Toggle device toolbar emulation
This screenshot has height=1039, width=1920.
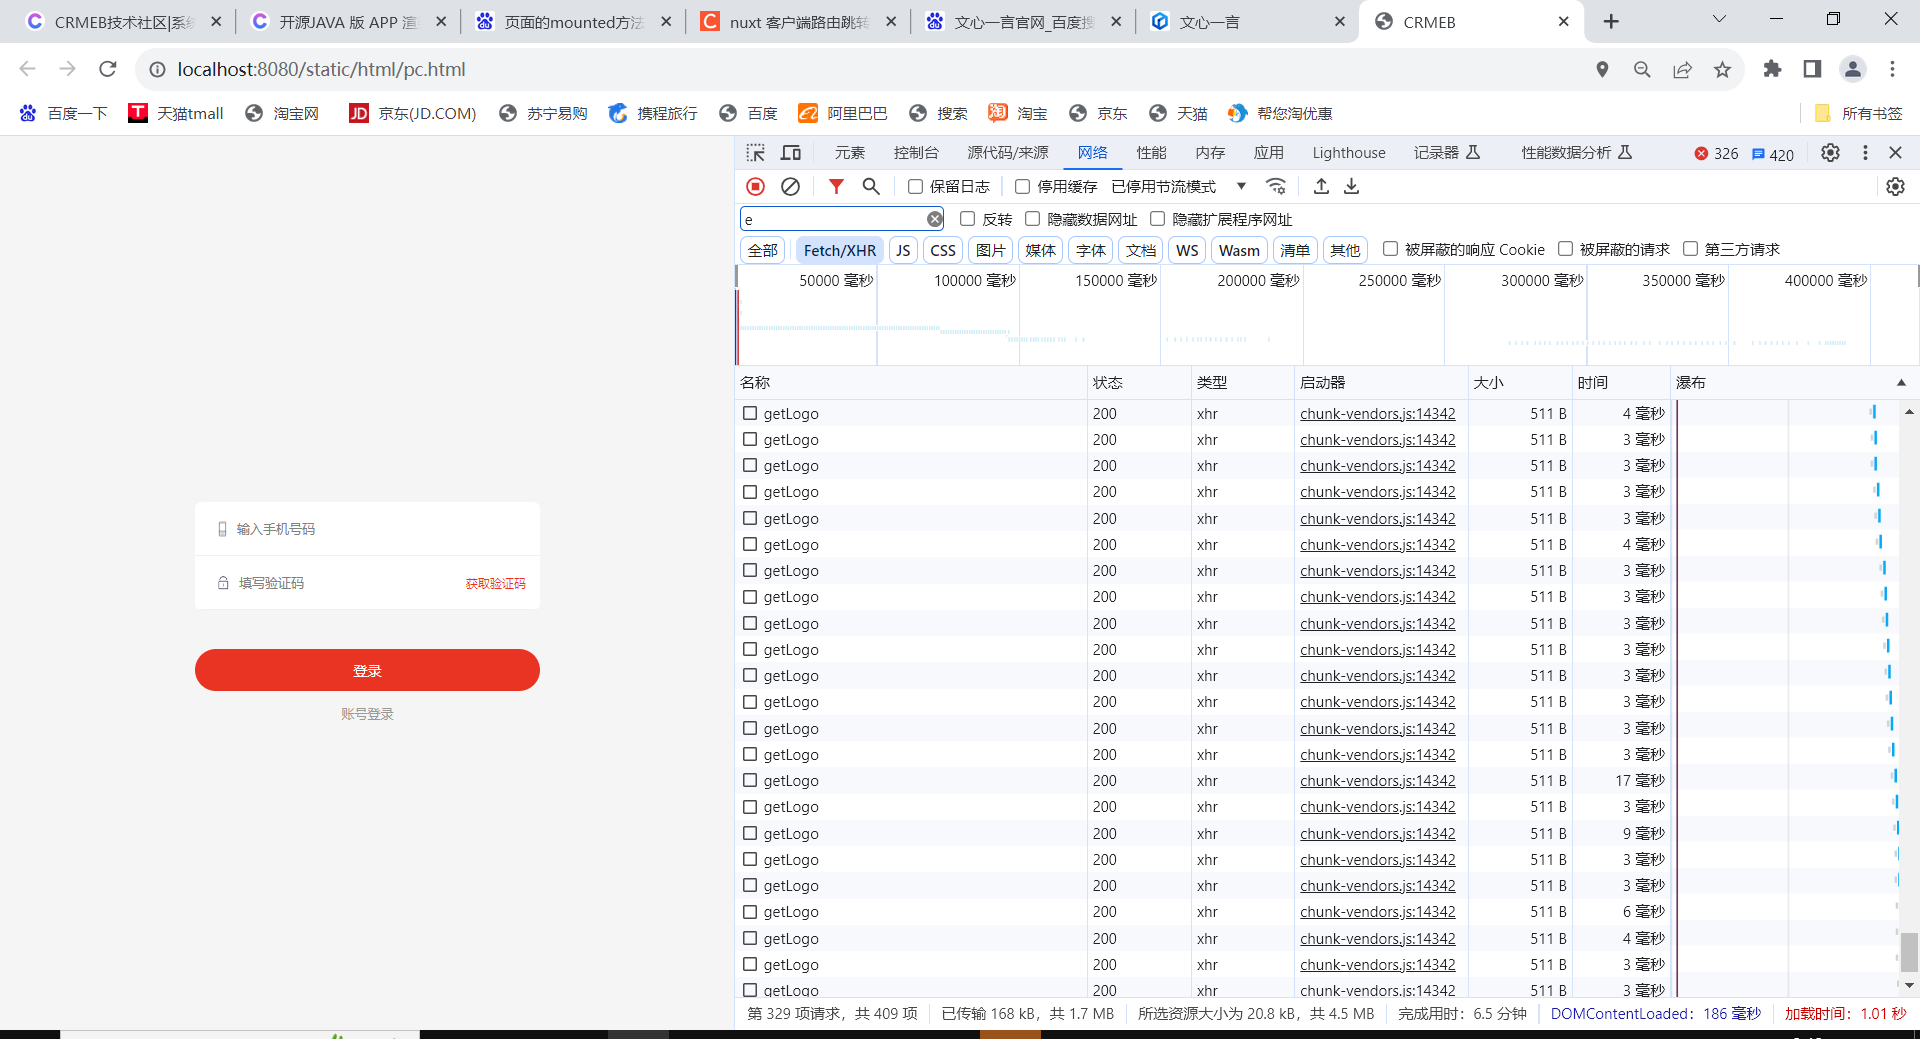tap(791, 153)
